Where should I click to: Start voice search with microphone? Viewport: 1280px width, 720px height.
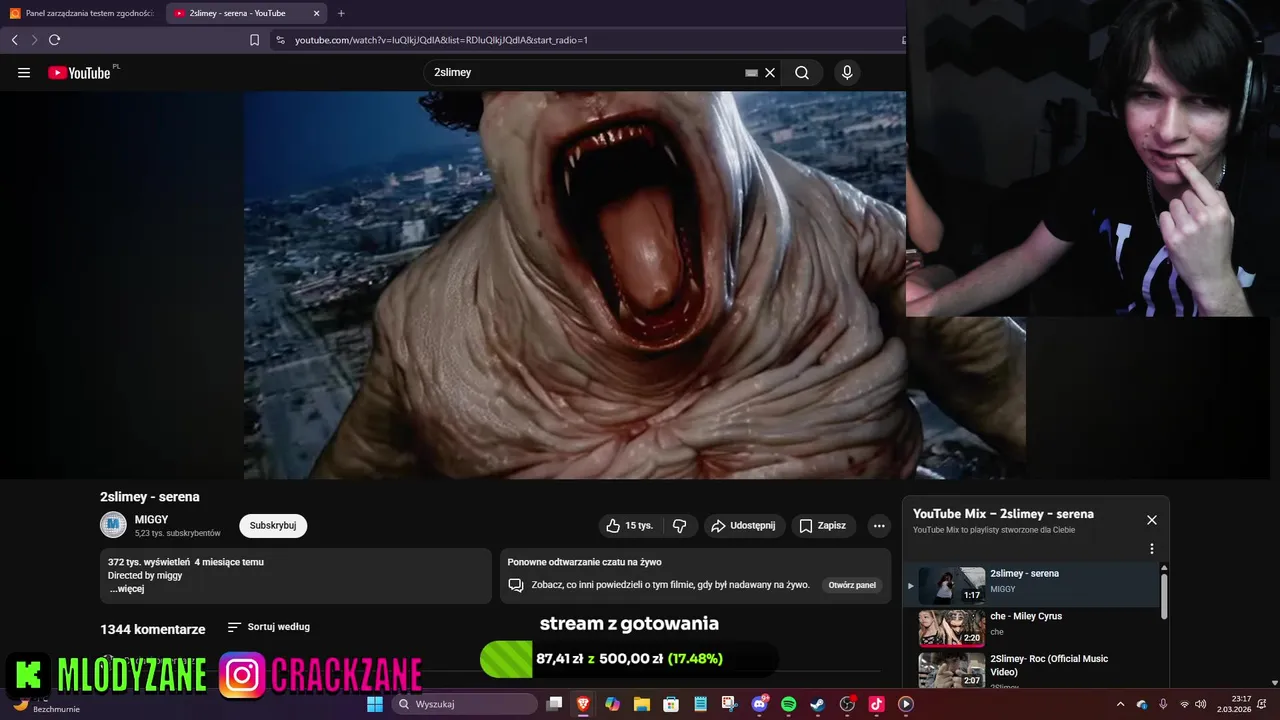(847, 72)
